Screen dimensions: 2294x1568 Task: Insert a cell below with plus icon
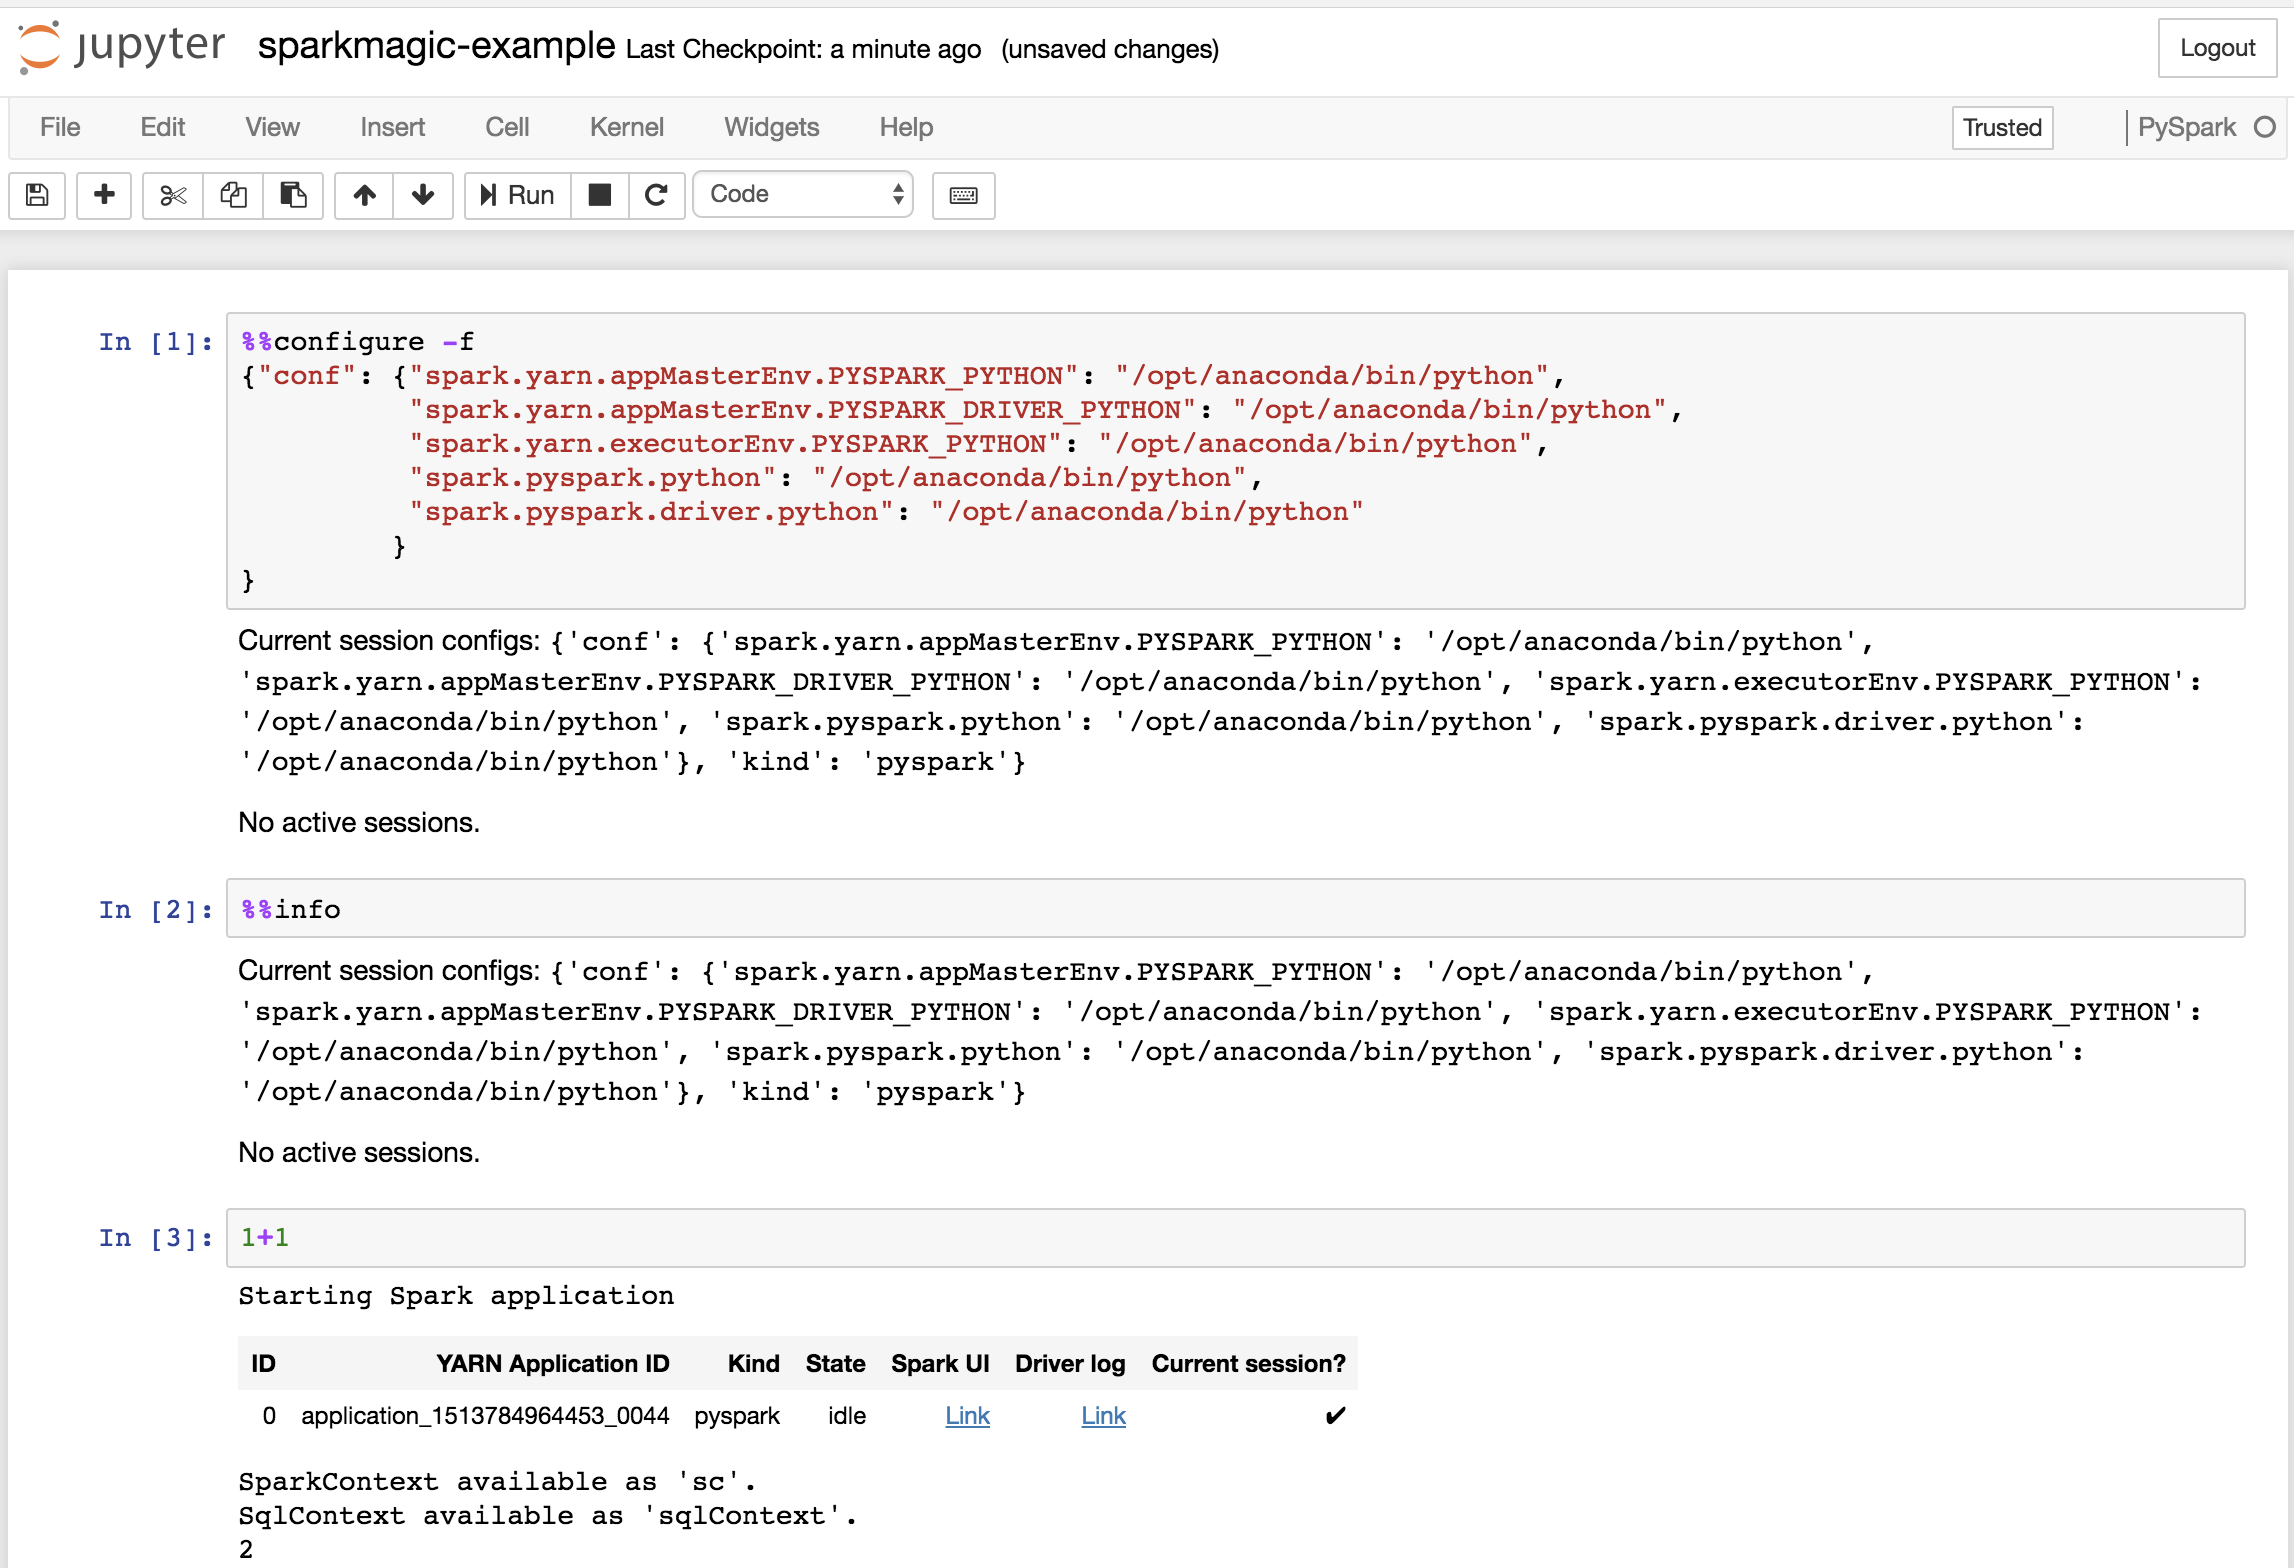point(104,195)
